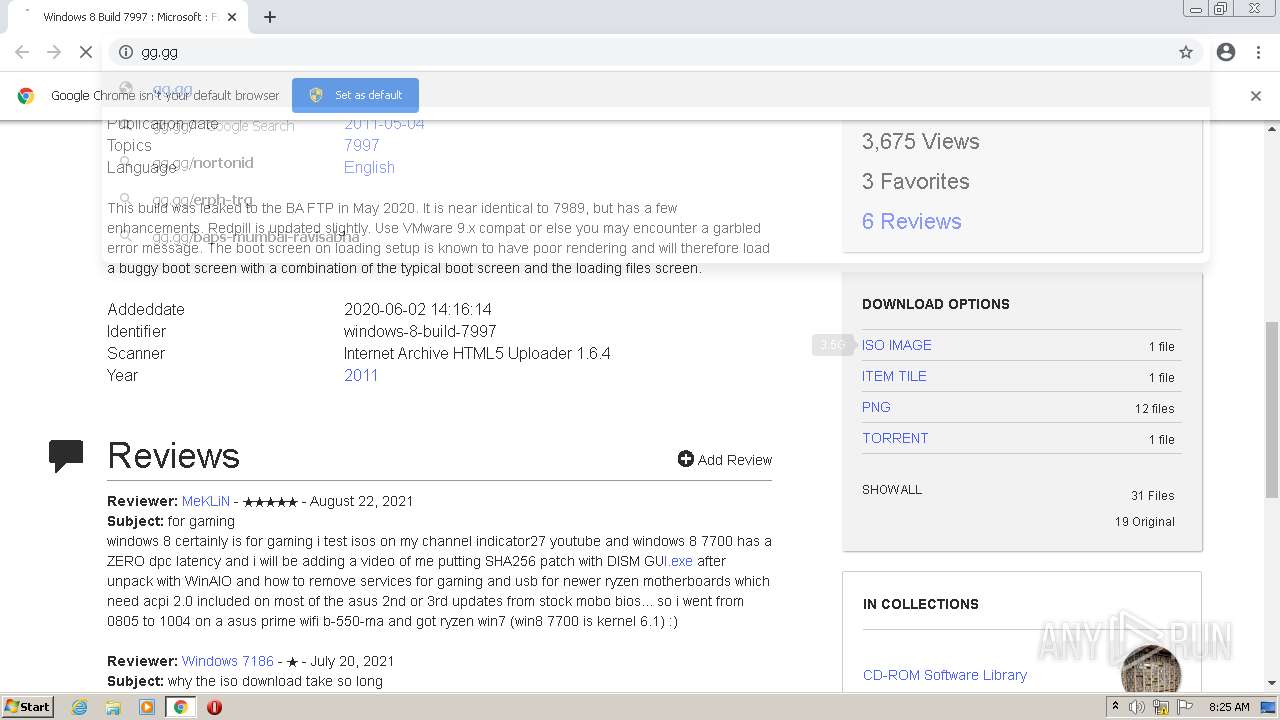Click the CD-ROM collection thumbnail image
The image size is (1280, 720).
point(1151,668)
